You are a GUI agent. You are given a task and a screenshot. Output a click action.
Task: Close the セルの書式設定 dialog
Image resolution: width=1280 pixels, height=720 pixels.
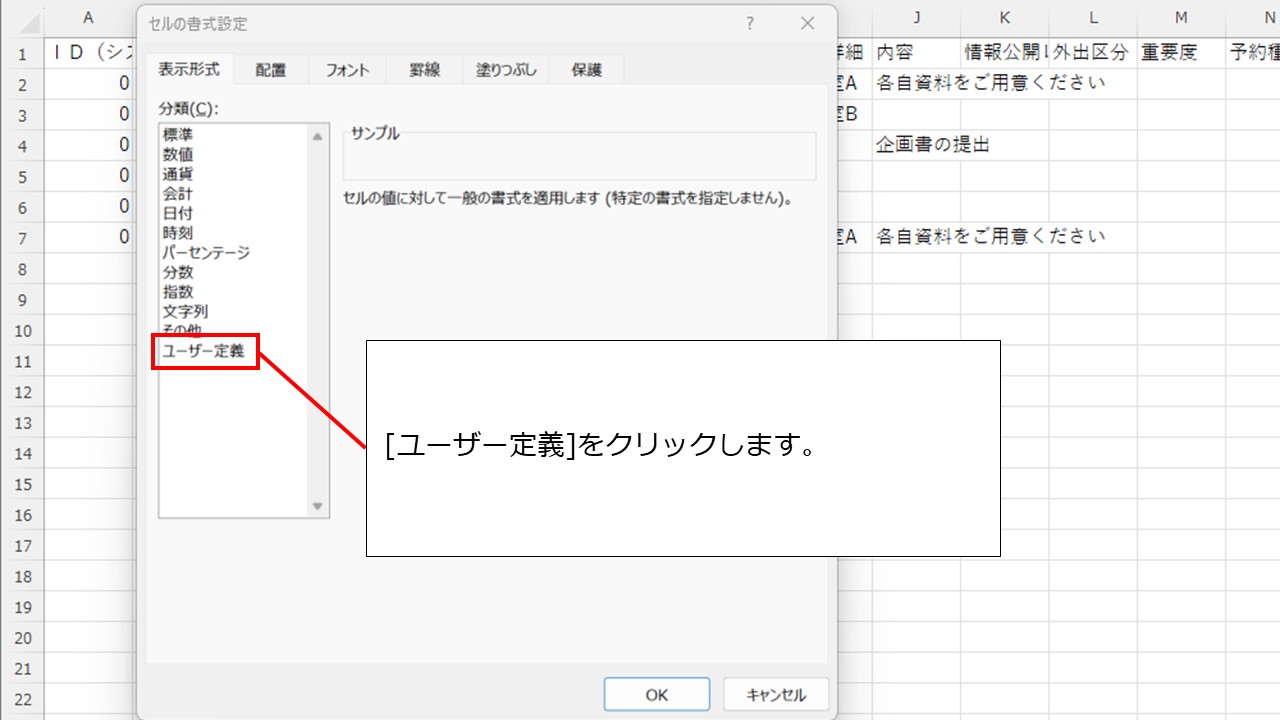pos(808,24)
